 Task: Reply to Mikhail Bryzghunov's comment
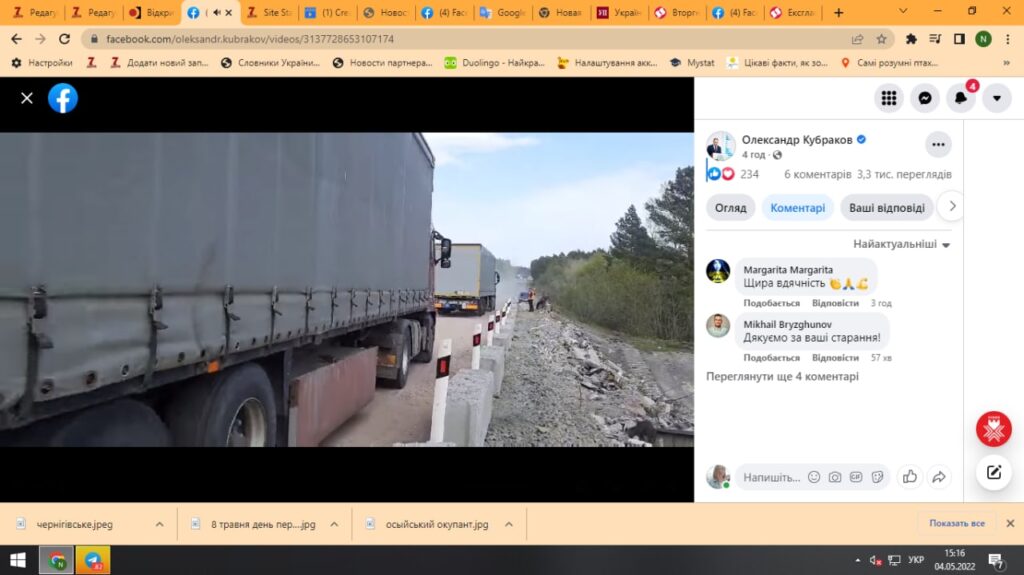pos(835,357)
